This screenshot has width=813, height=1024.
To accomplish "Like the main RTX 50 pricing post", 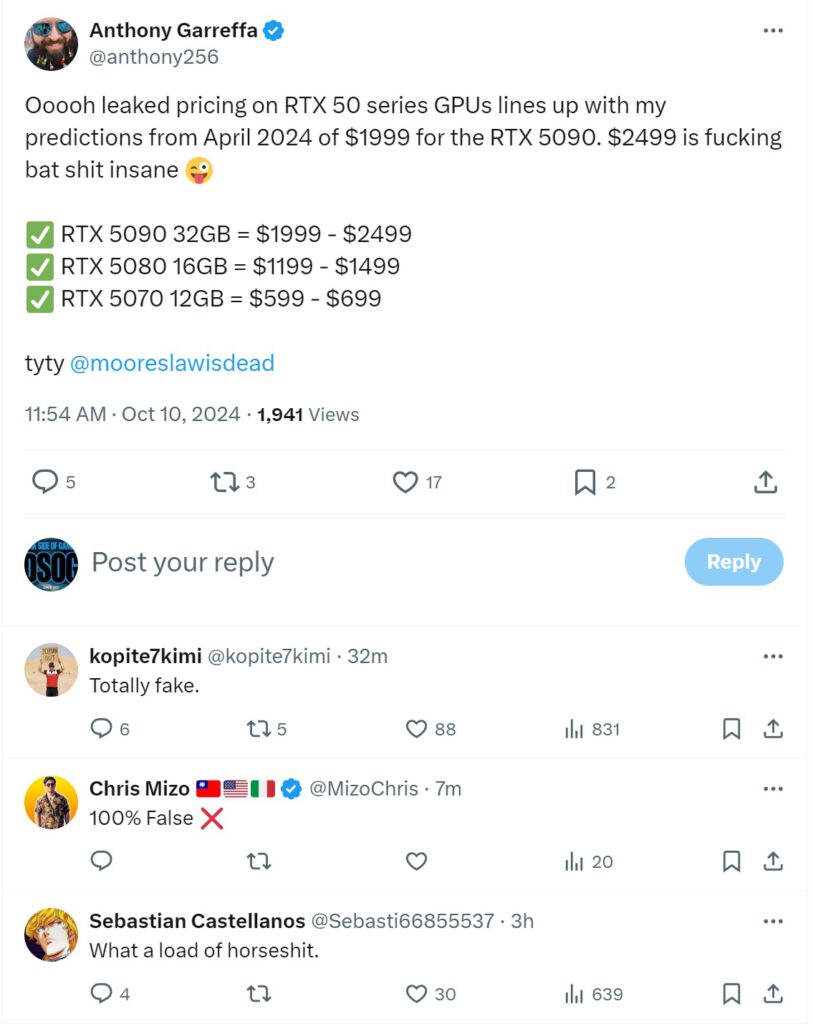I will [405, 483].
